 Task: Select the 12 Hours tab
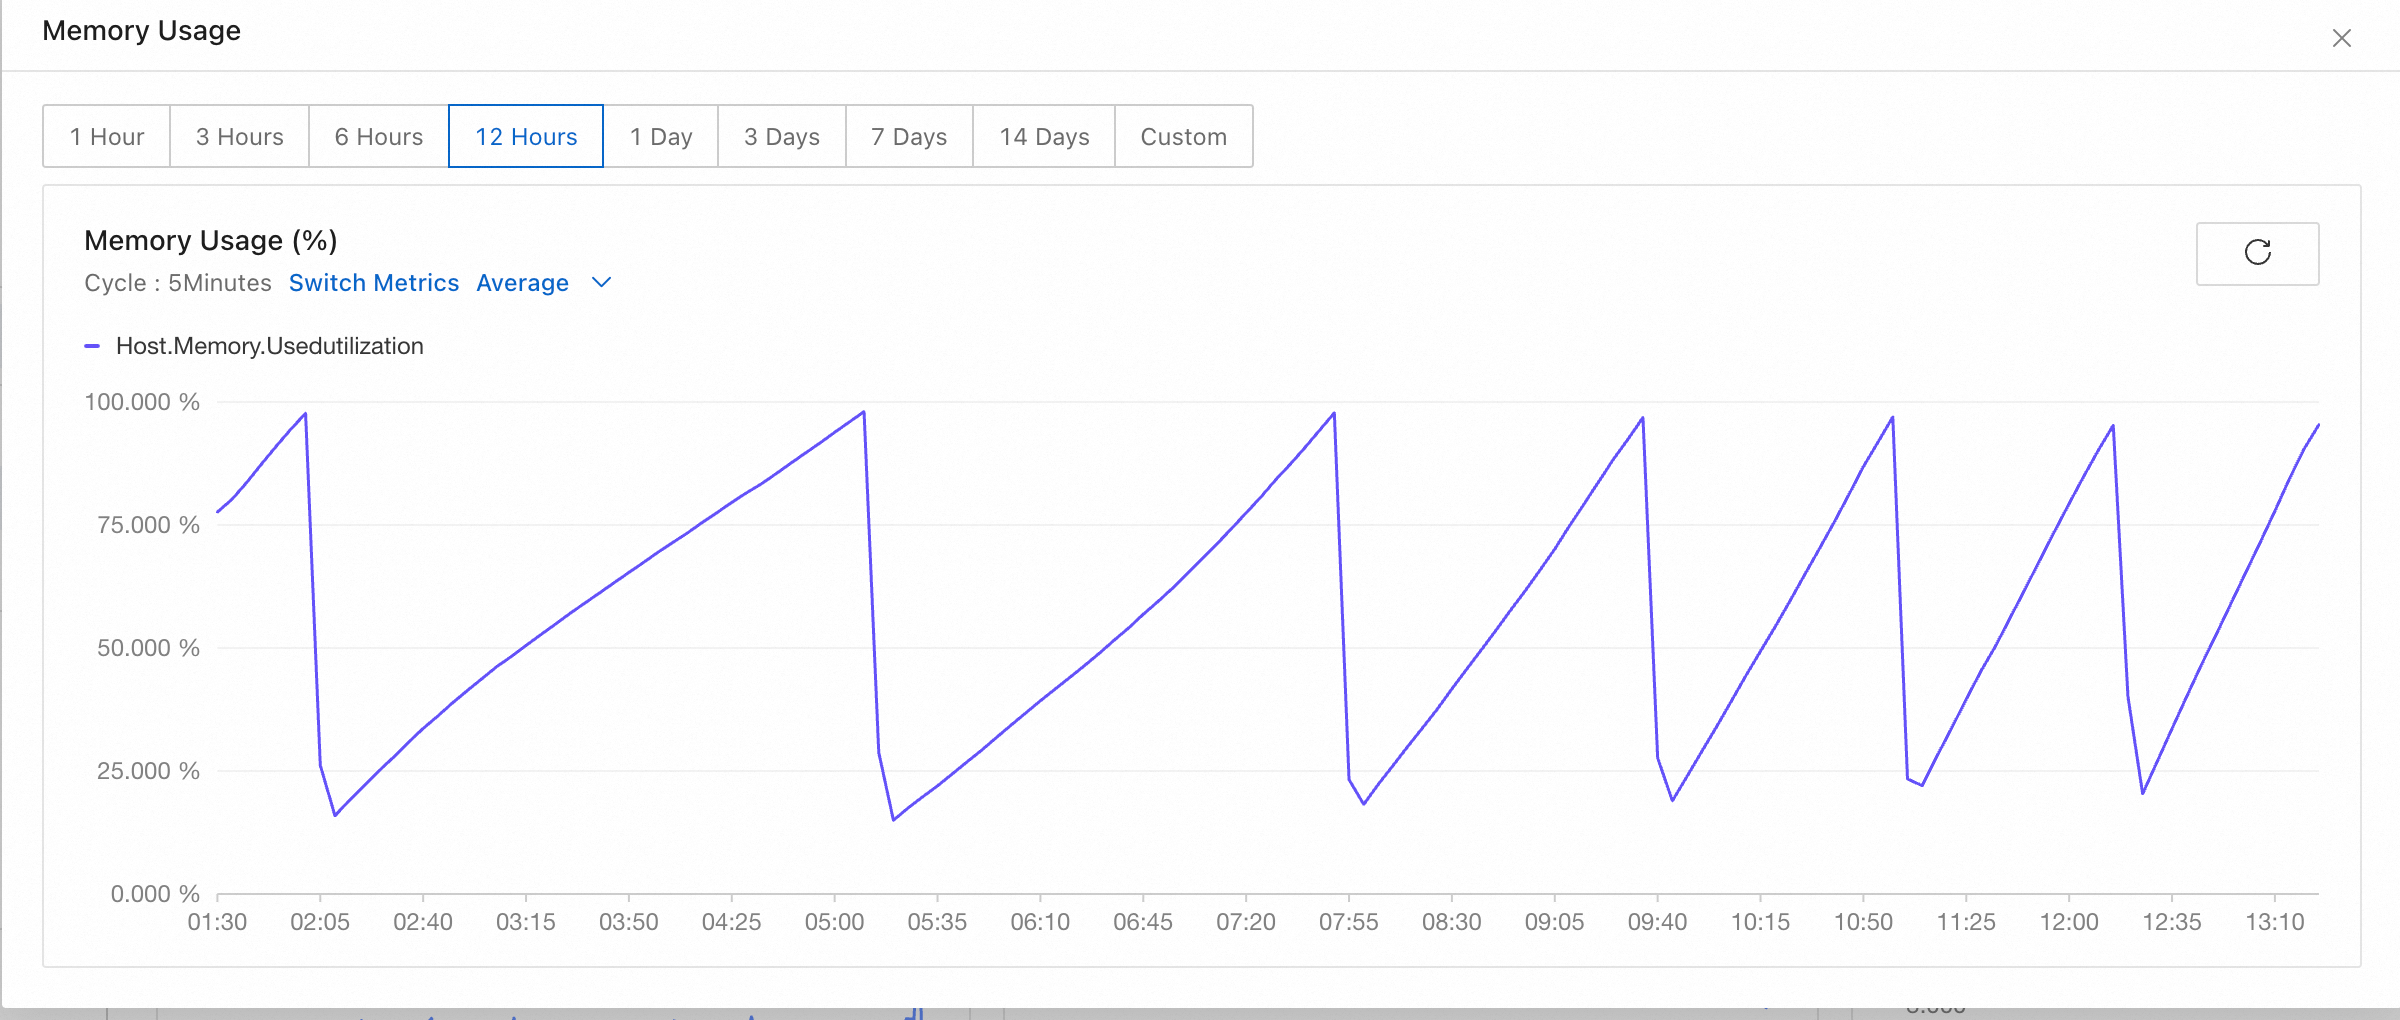coord(526,136)
